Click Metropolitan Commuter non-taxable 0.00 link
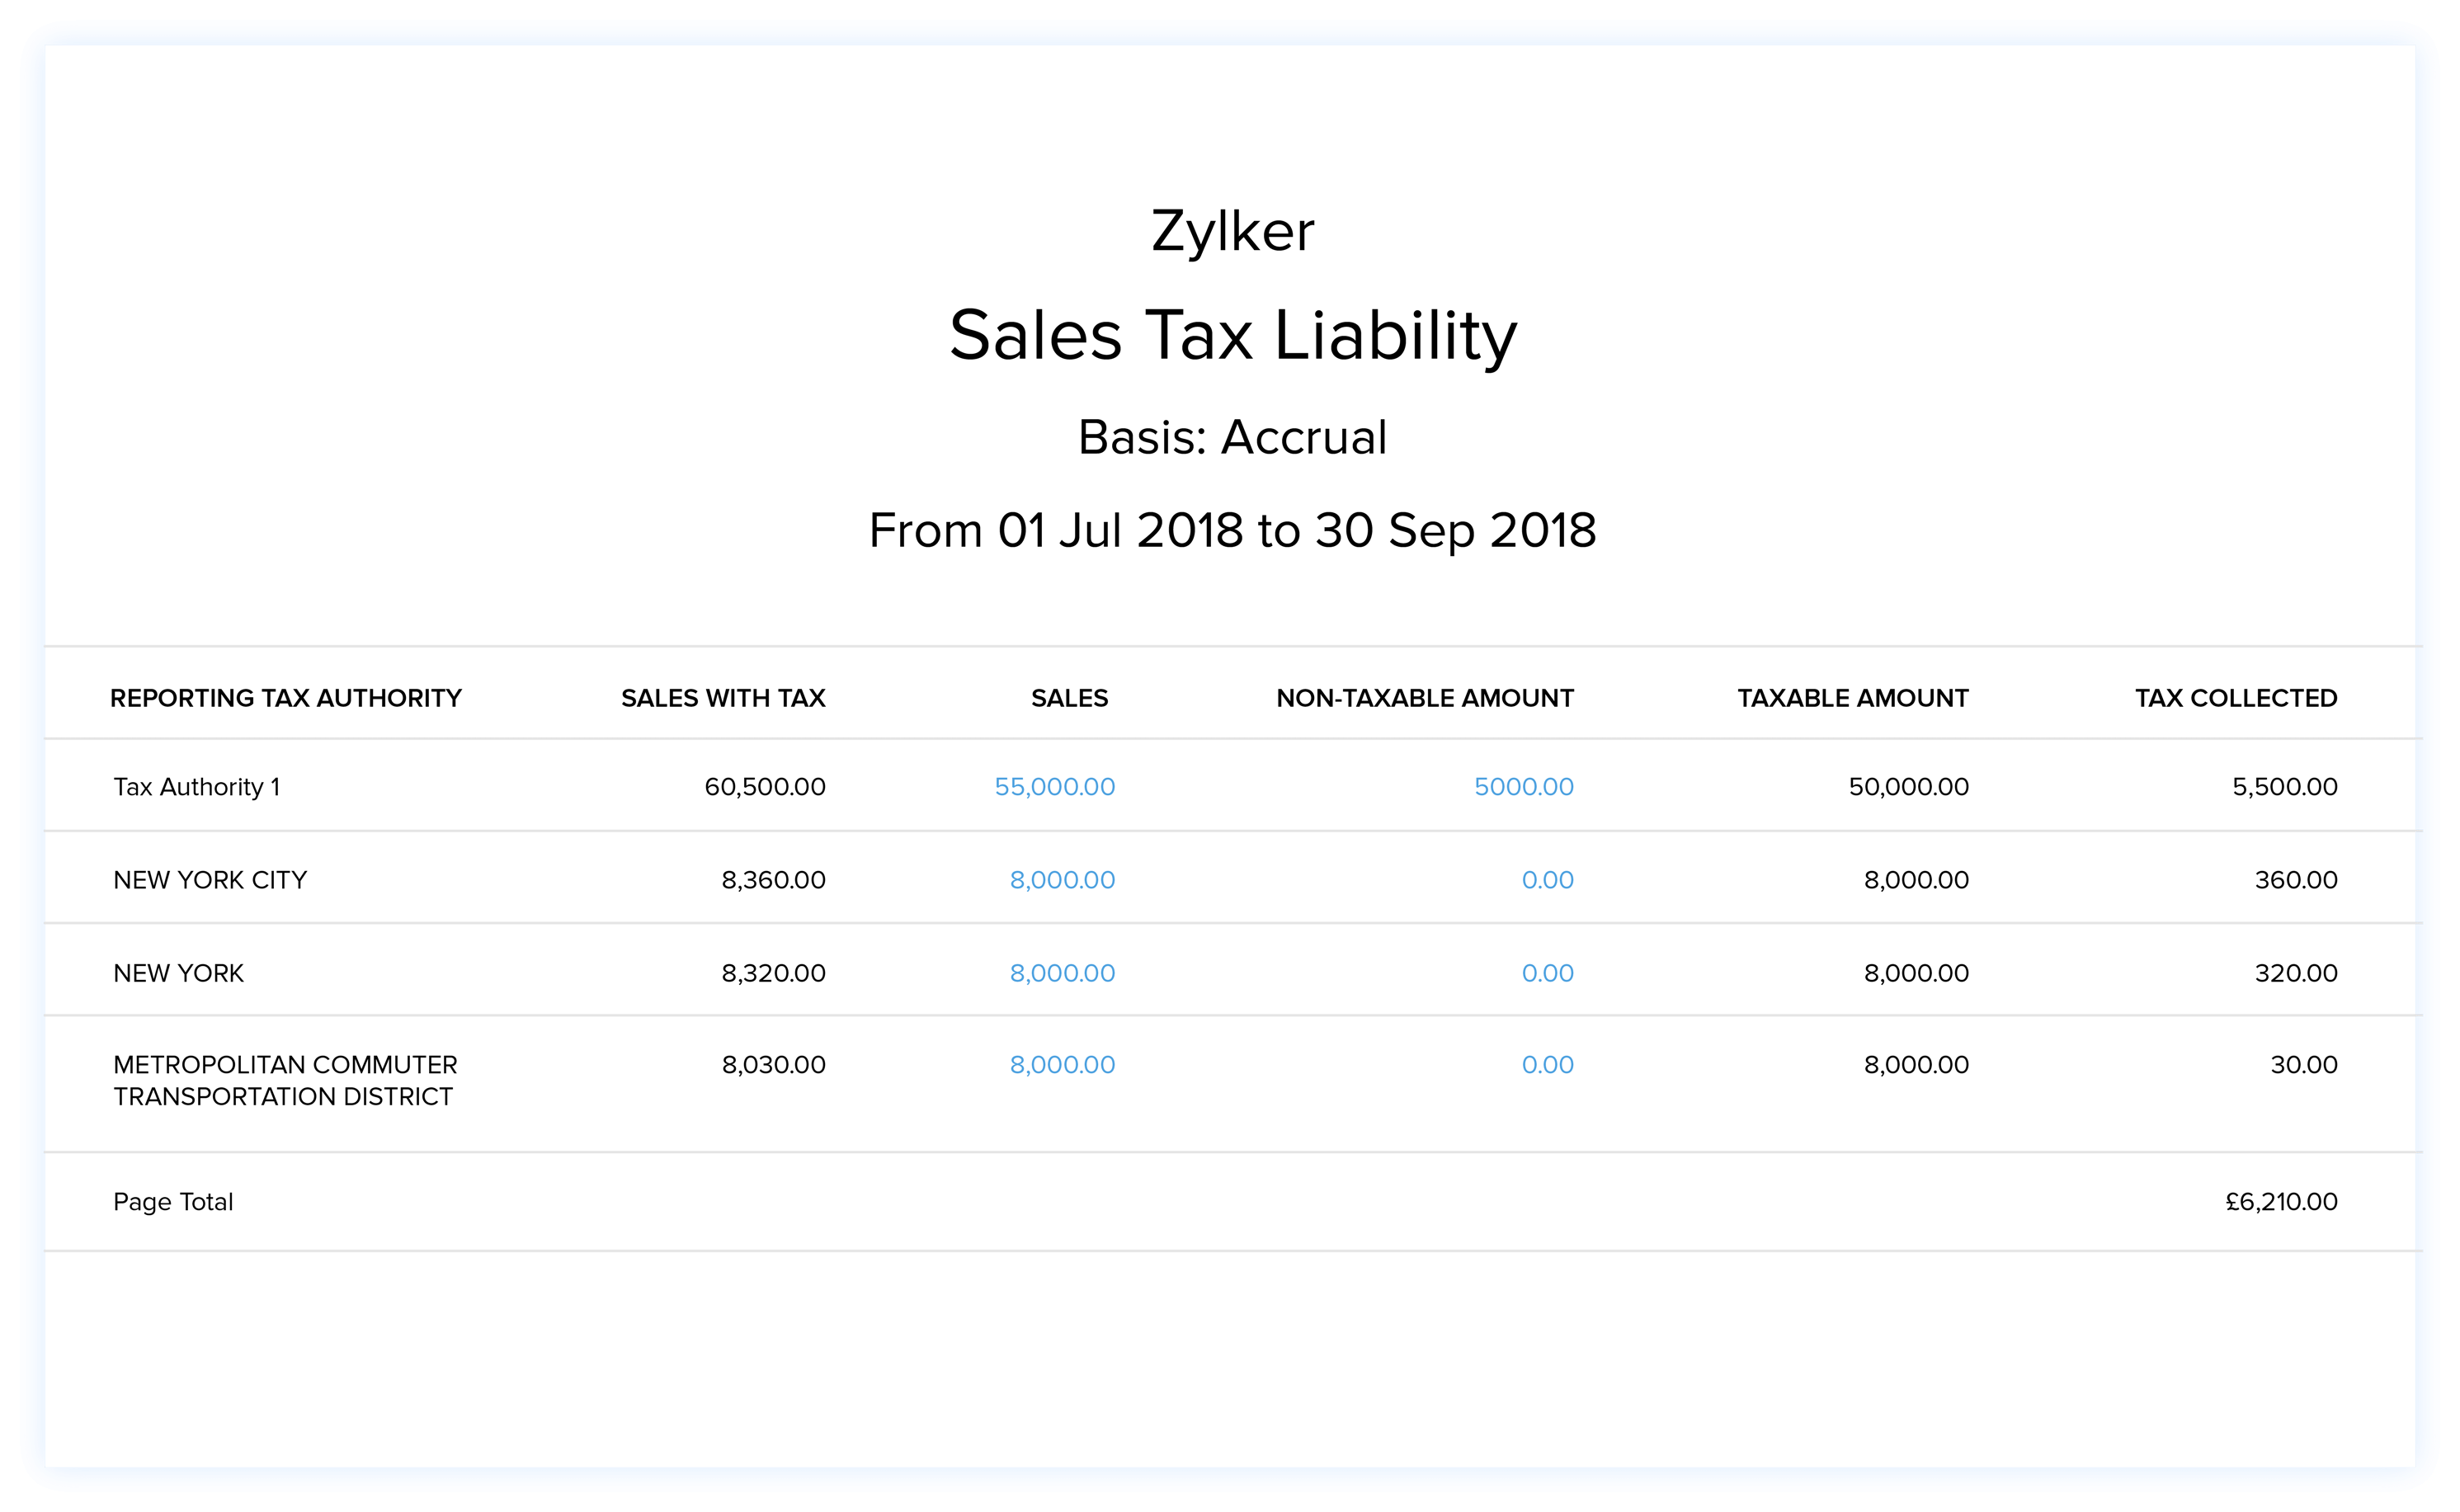 [1547, 1065]
